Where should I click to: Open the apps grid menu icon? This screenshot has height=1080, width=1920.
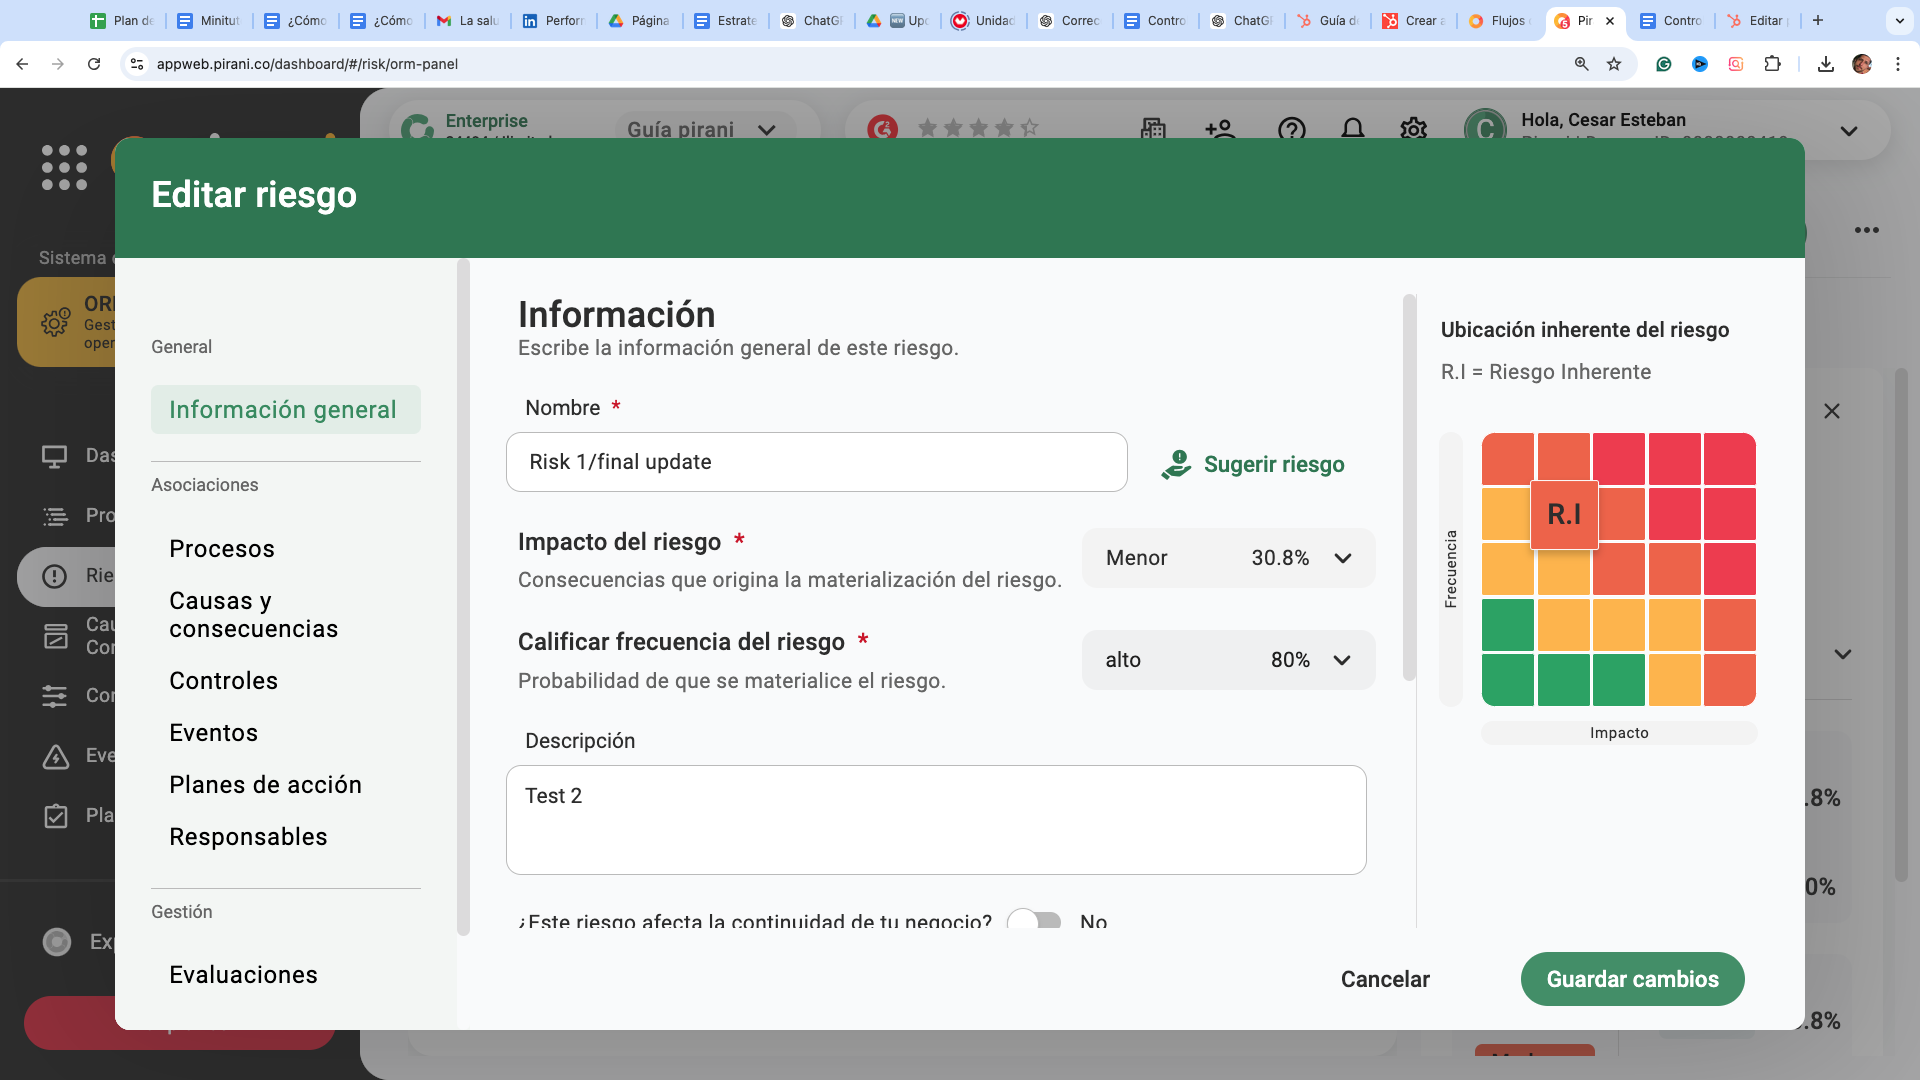tap(64, 167)
